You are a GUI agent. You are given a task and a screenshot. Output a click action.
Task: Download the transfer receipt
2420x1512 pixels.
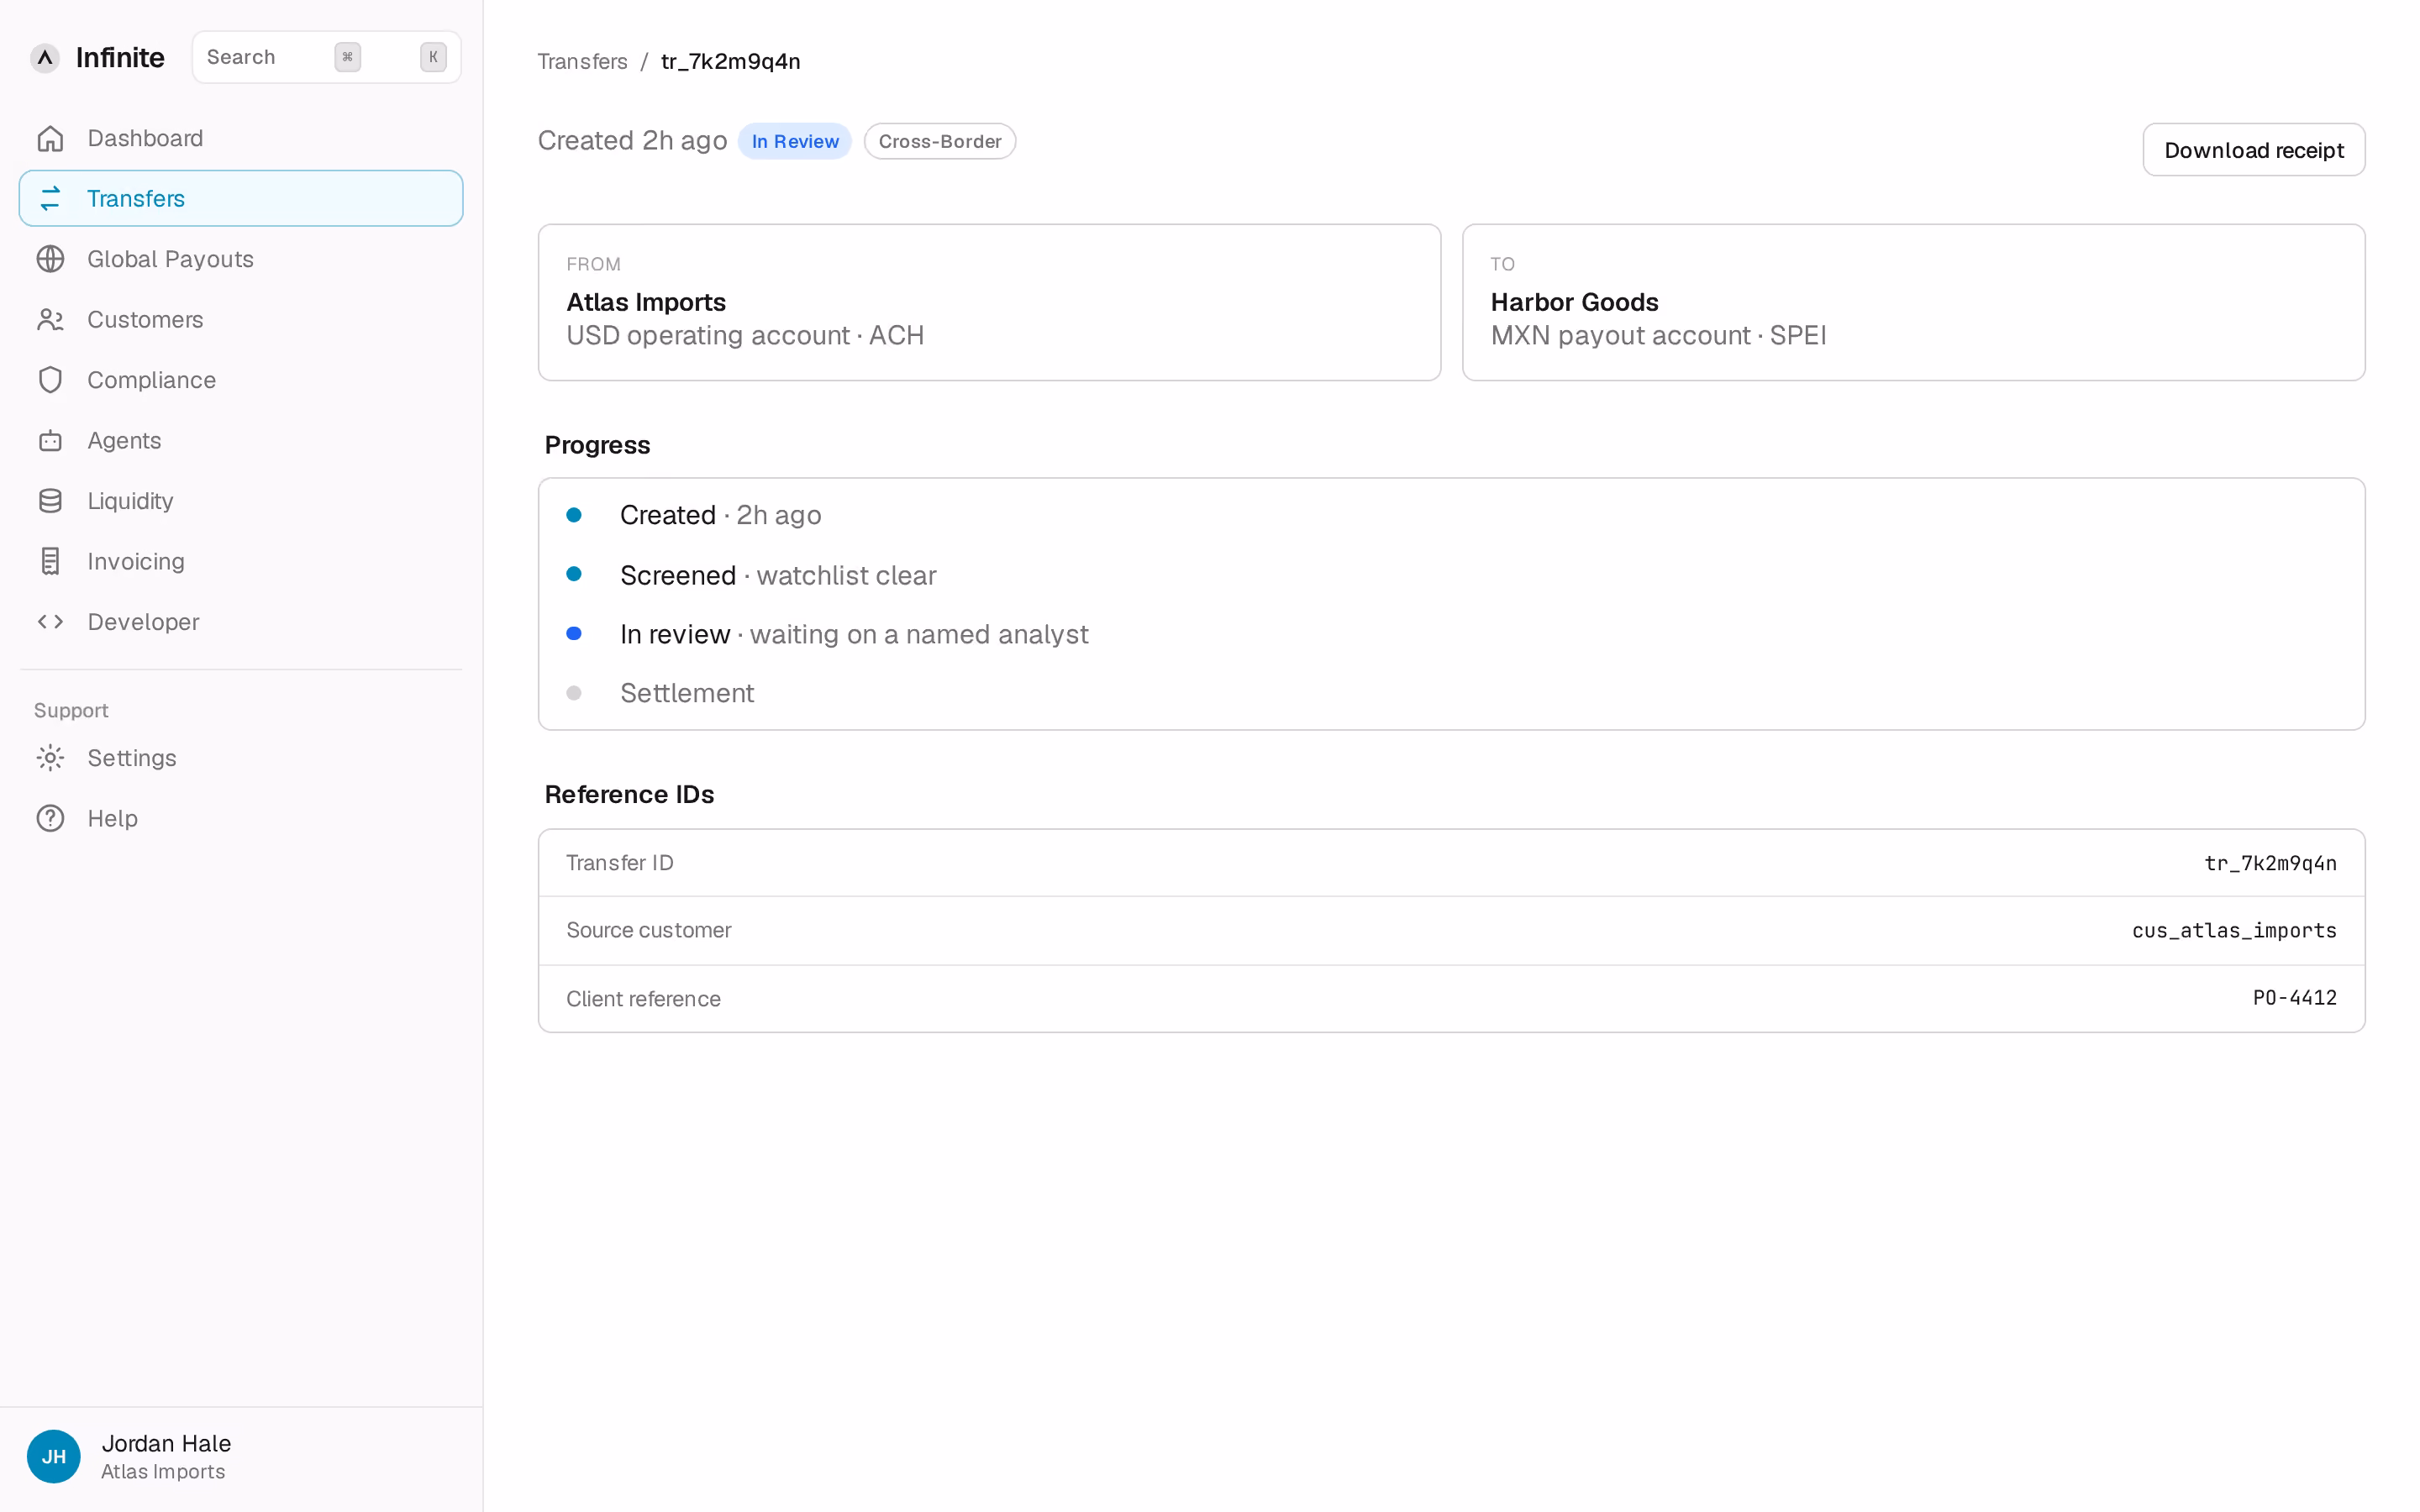coord(2253,150)
